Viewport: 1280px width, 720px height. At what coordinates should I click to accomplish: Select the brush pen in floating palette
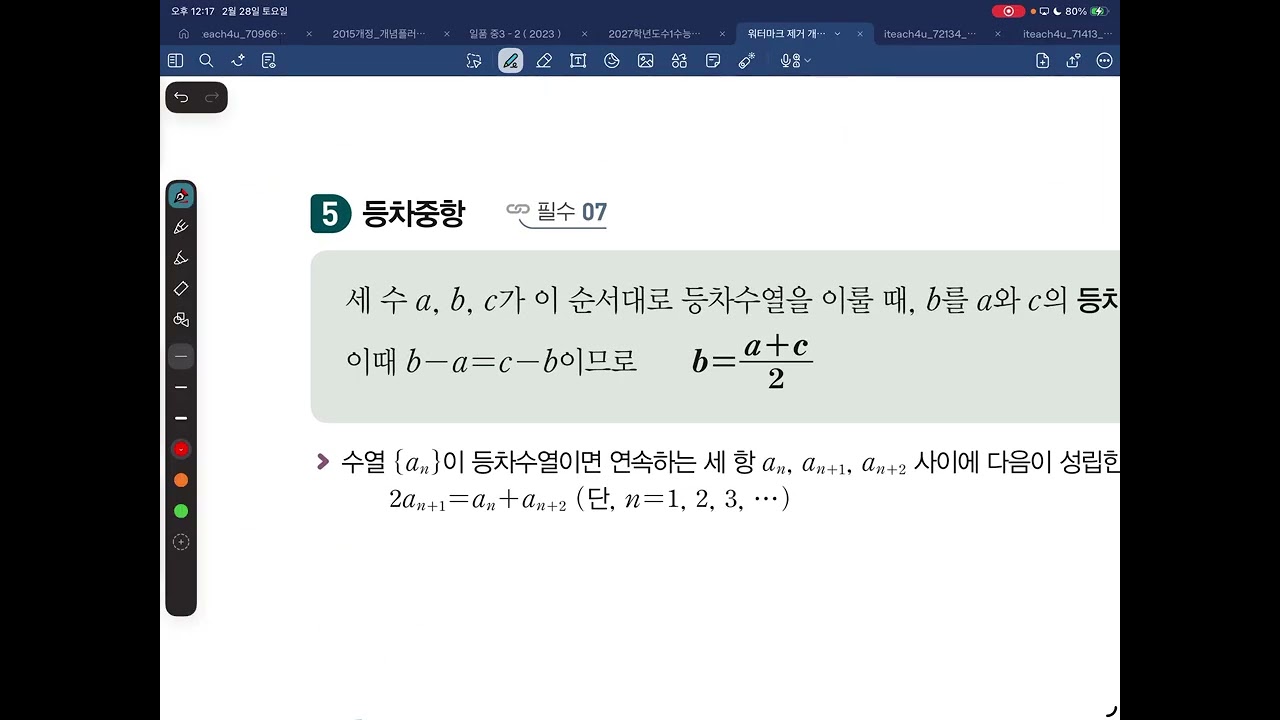coord(181,227)
